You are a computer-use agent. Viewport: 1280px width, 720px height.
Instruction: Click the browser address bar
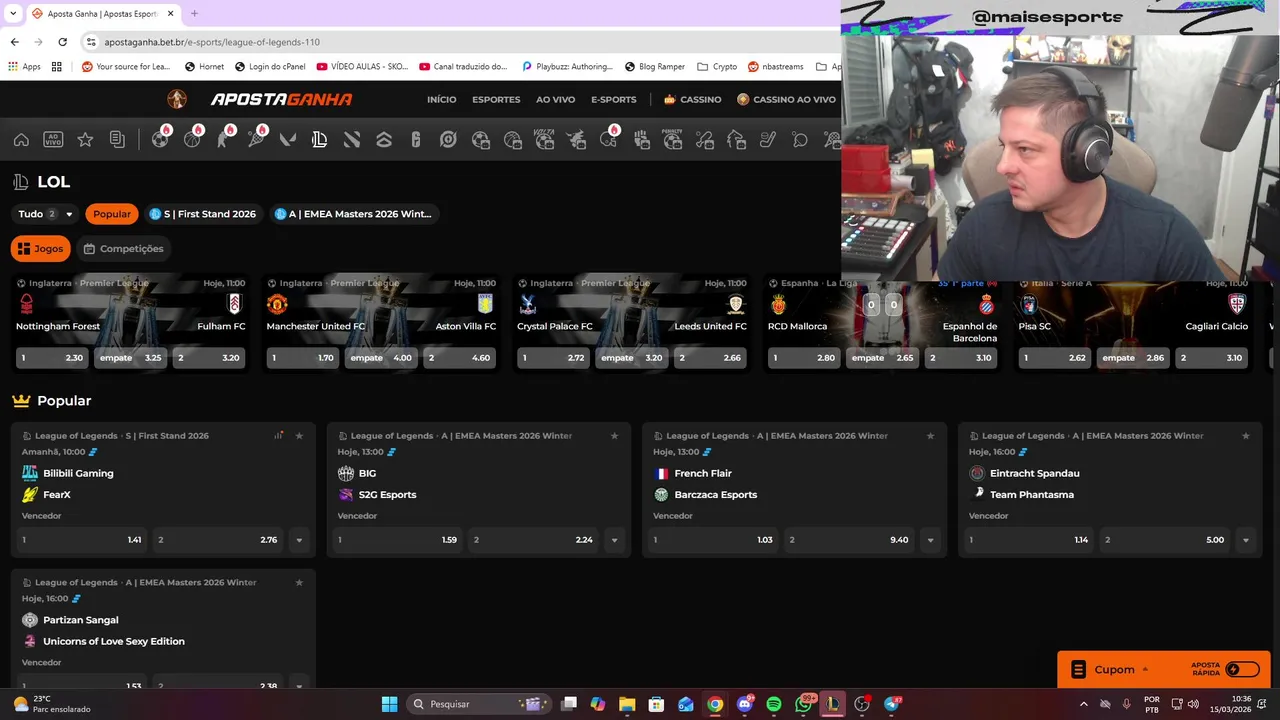point(460,42)
